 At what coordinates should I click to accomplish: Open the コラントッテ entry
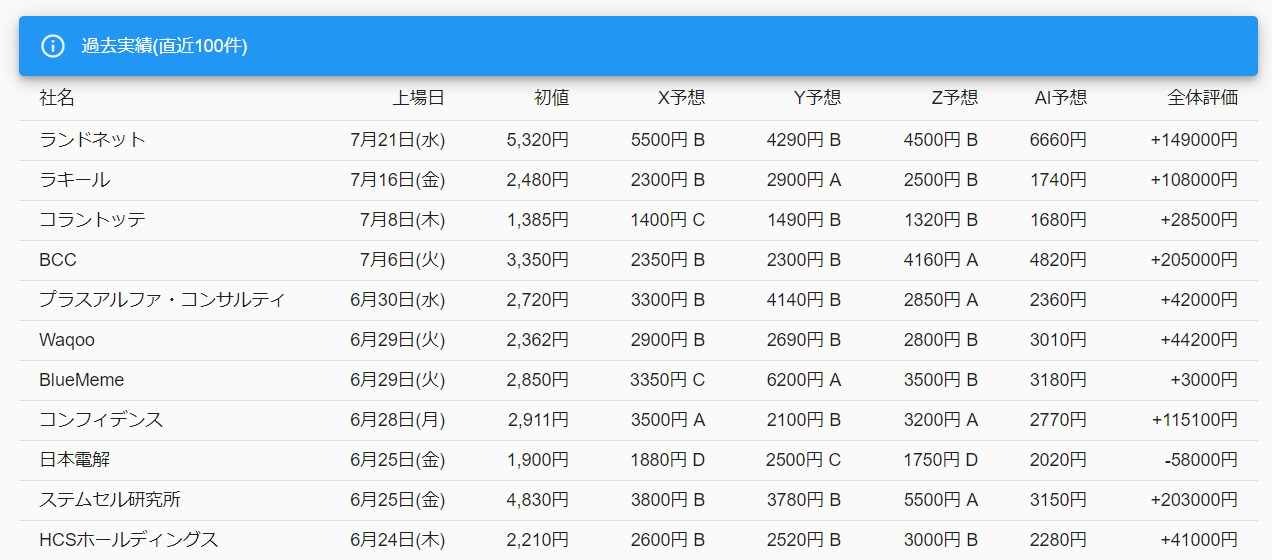coord(92,220)
